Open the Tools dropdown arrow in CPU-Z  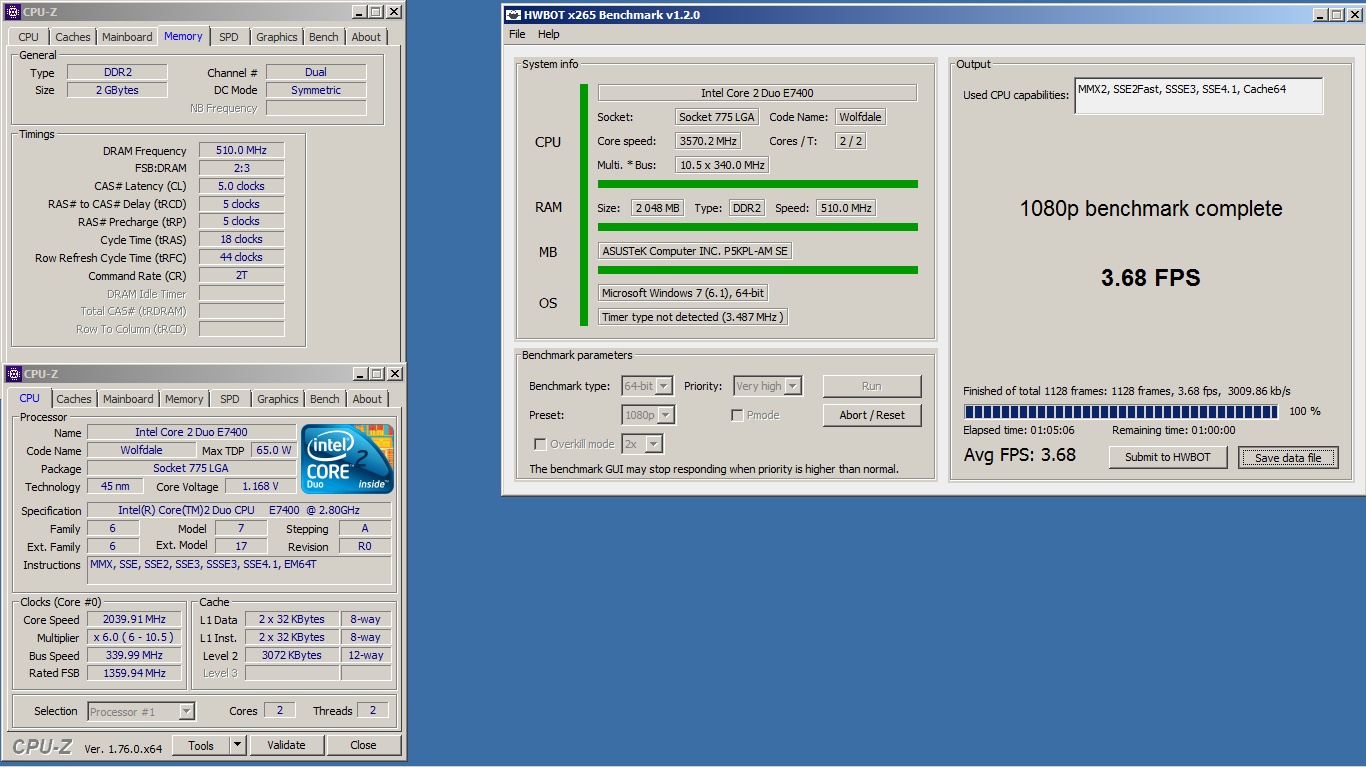237,745
